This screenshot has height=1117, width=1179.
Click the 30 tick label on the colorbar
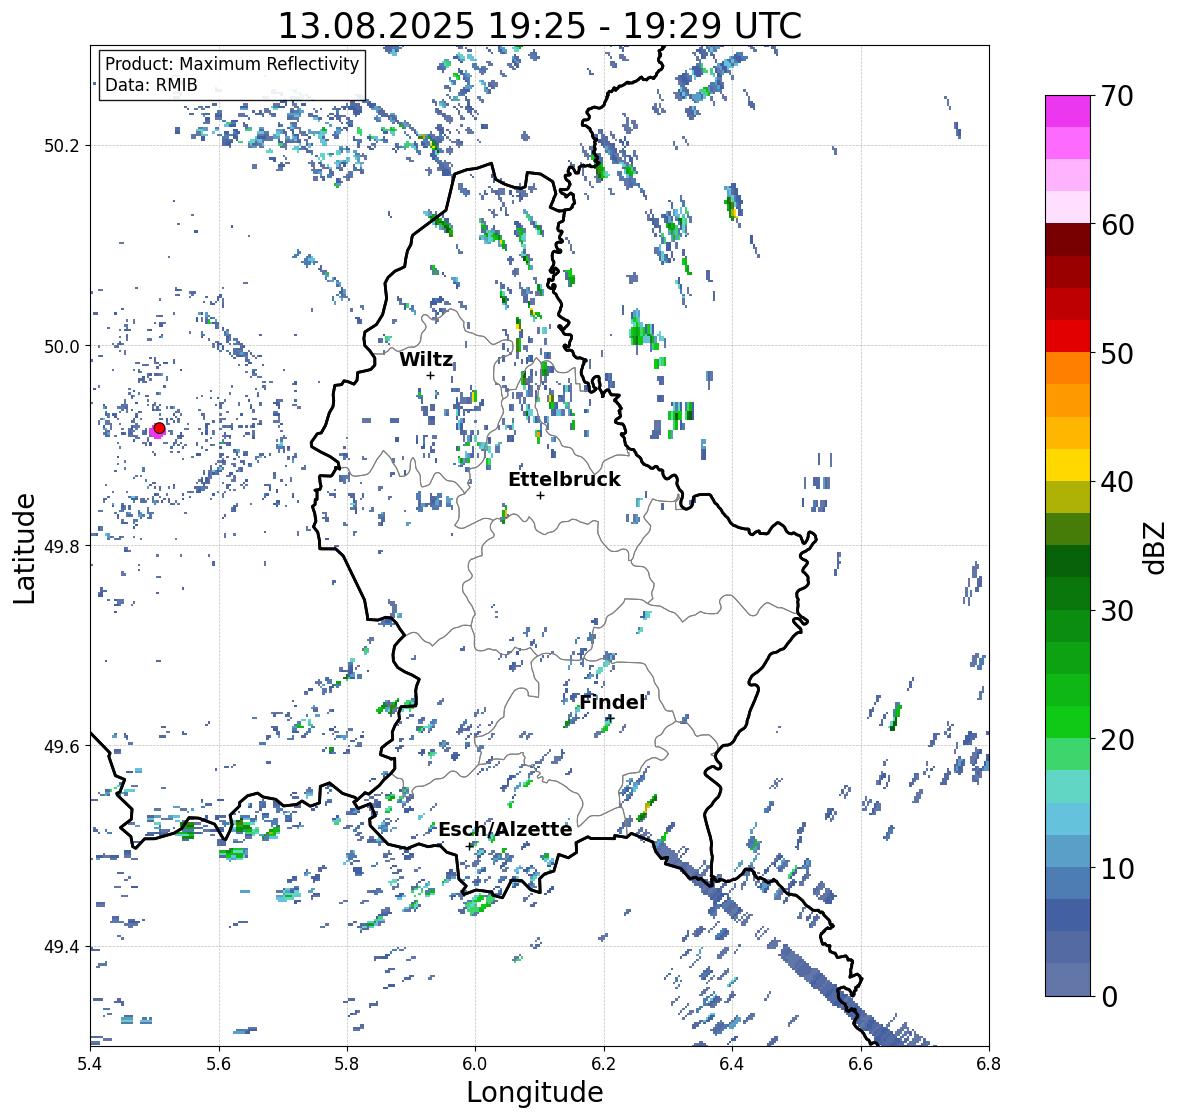click(1117, 611)
